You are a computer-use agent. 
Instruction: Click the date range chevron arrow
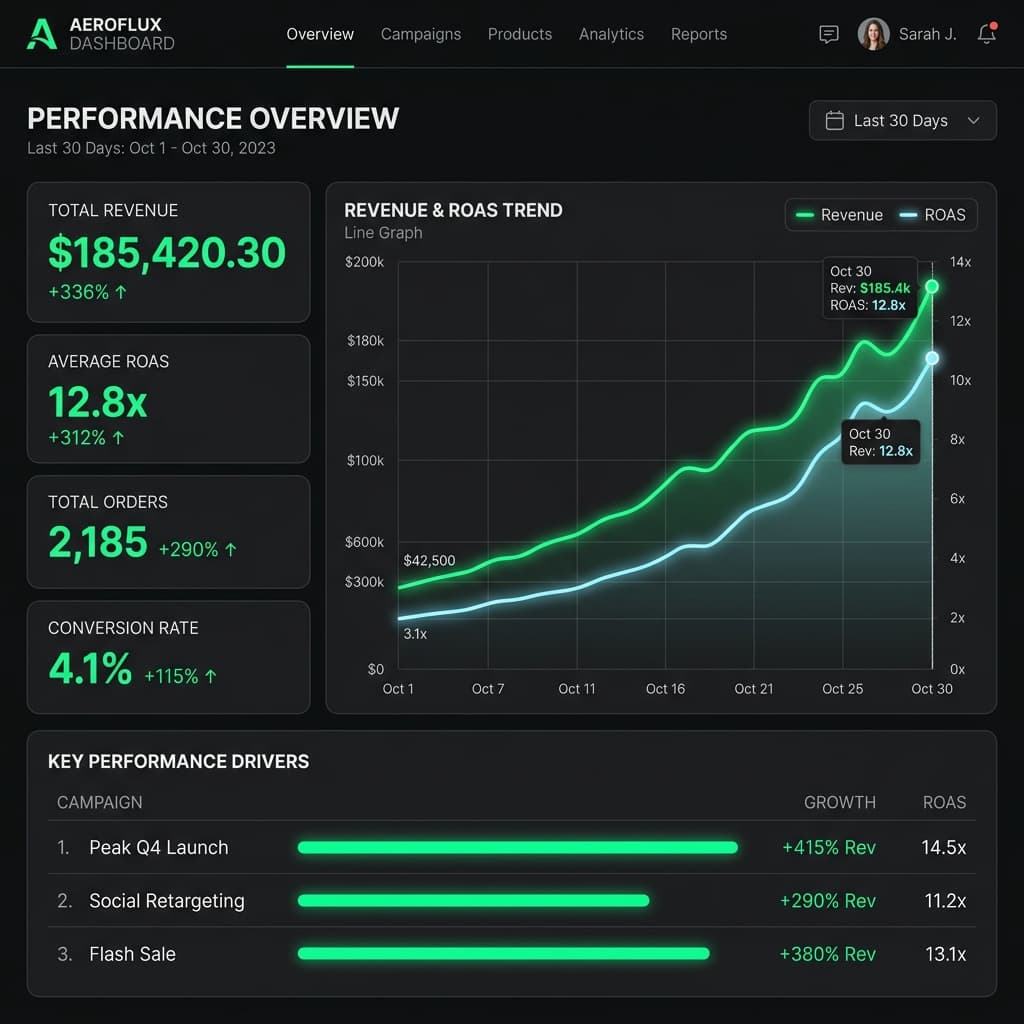[x=973, y=121]
